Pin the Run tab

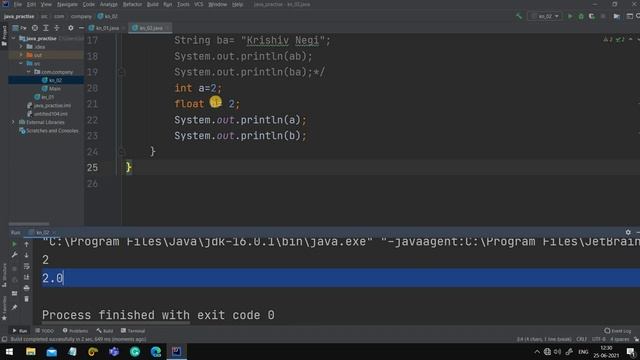(x=14, y=307)
